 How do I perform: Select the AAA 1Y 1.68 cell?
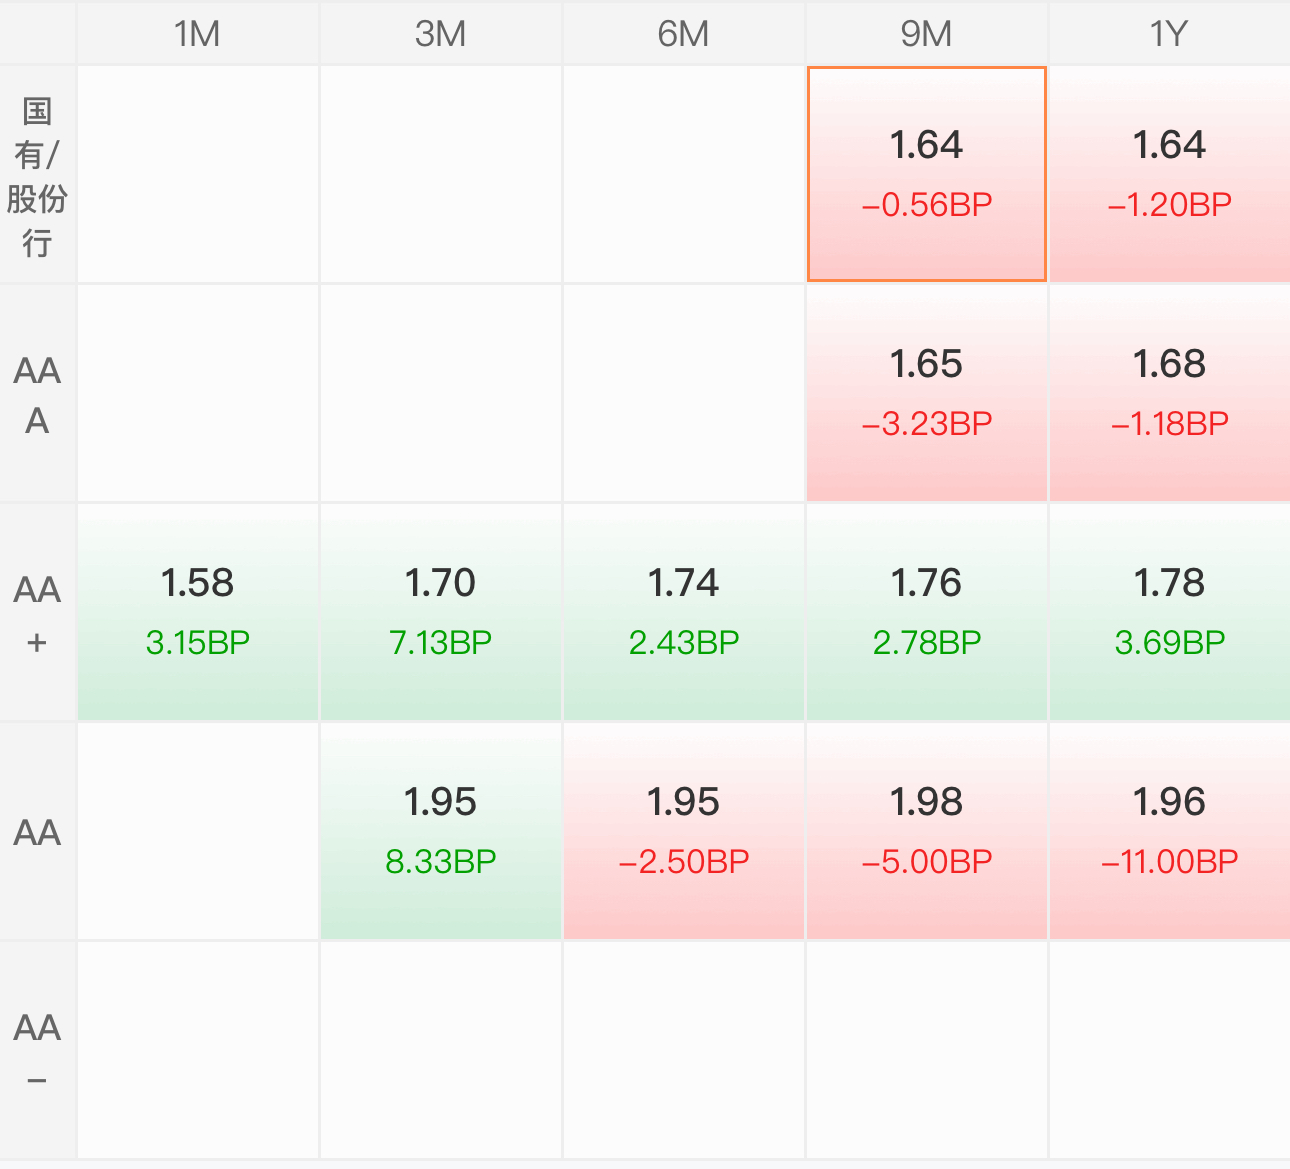click(x=1169, y=393)
